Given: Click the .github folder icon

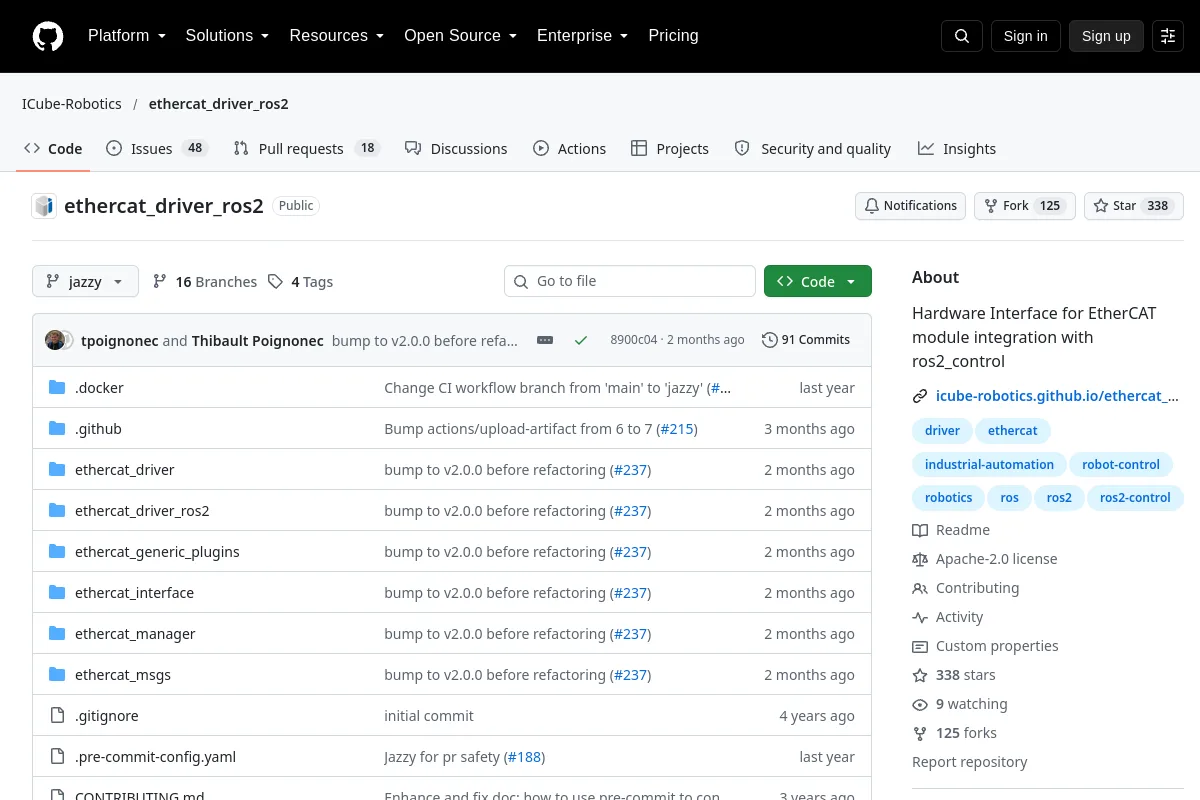Looking at the screenshot, I should pyautogui.click(x=57, y=429).
